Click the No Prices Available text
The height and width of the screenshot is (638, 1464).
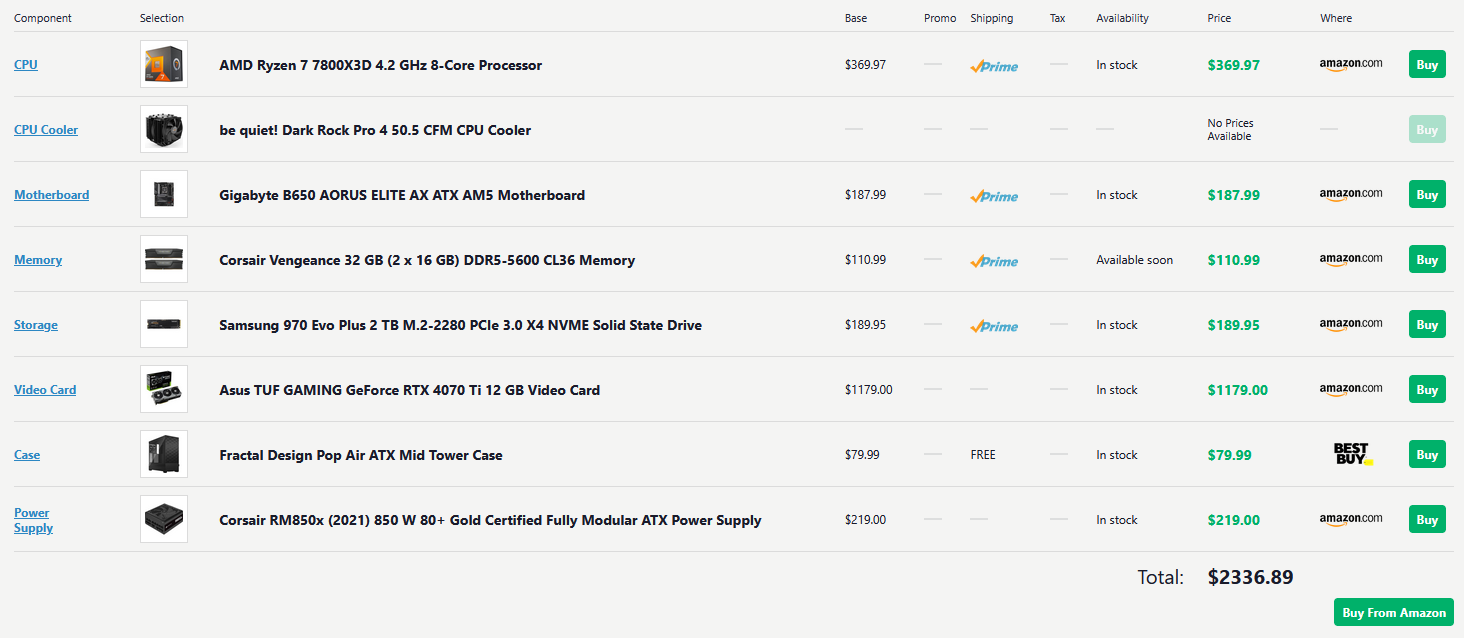(x=1231, y=130)
